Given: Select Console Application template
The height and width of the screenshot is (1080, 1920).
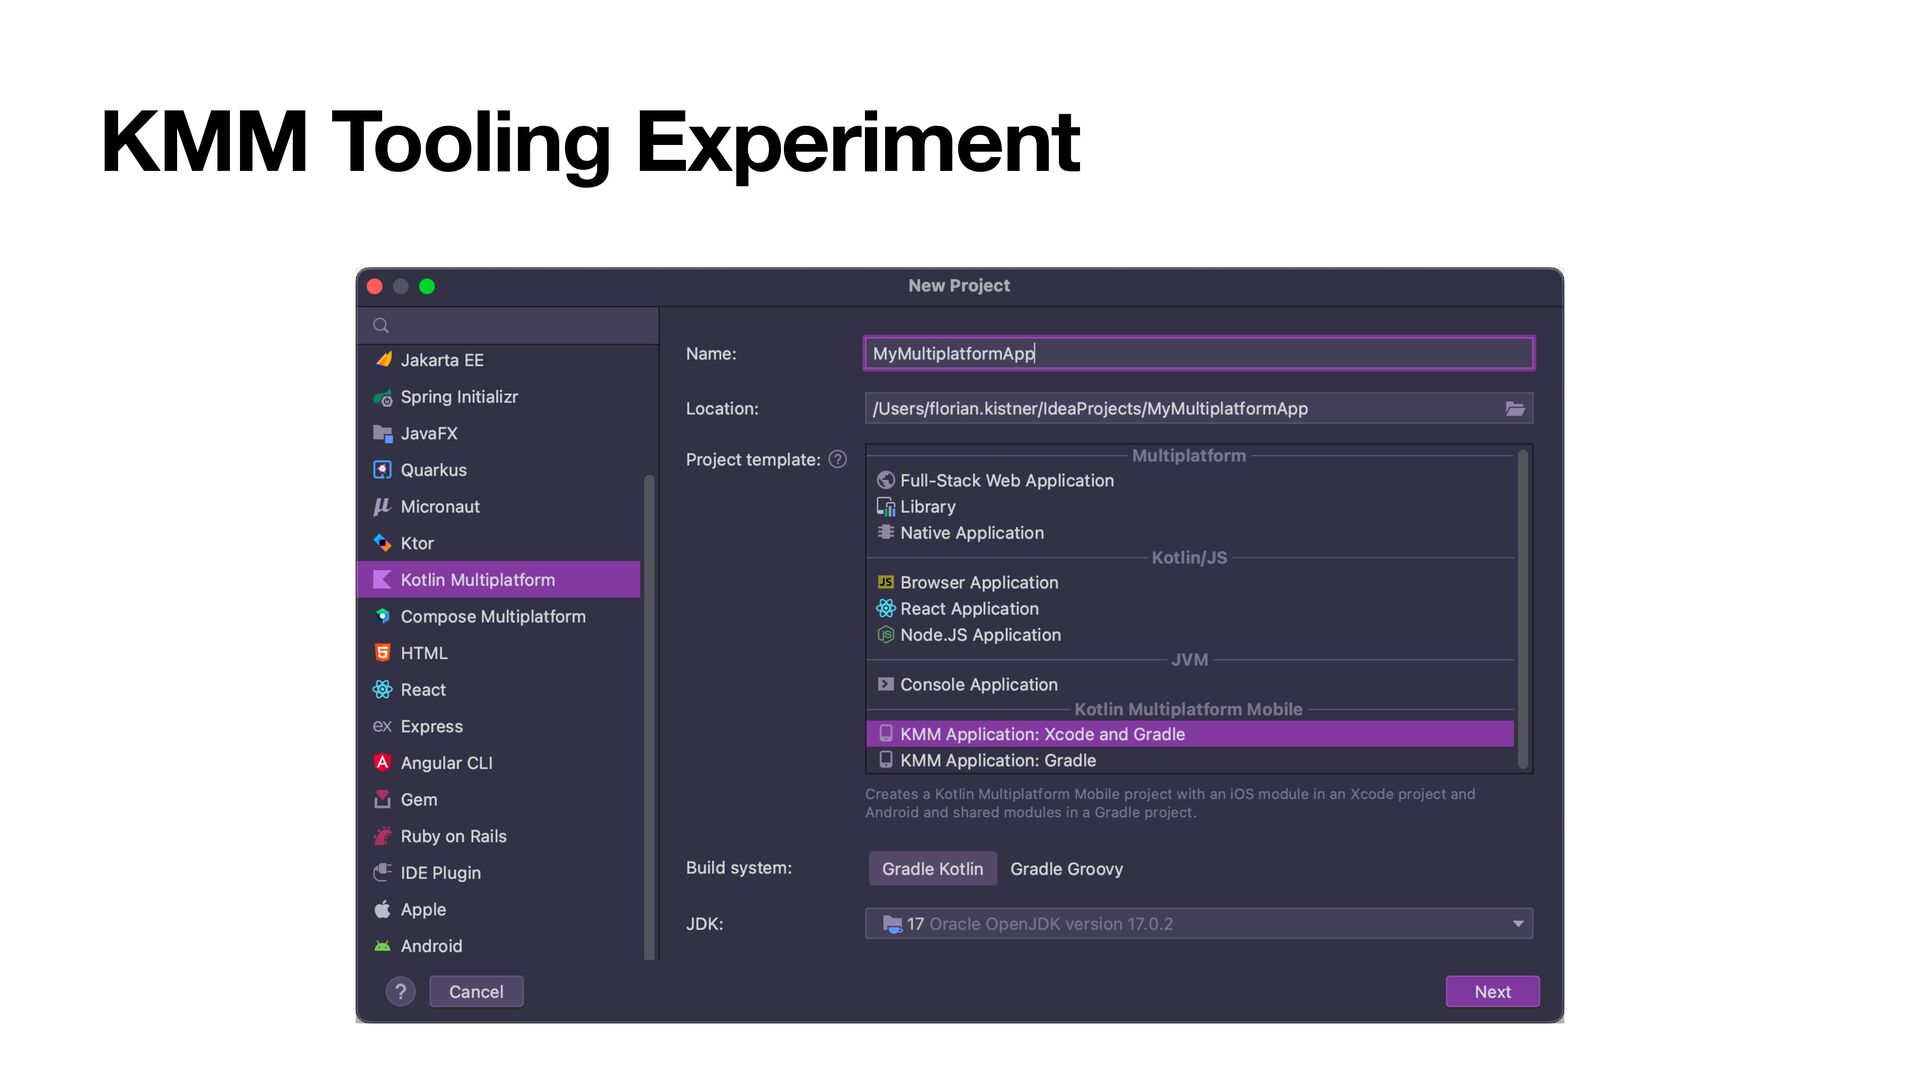Looking at the screenshot, I should click(1190, 685).
